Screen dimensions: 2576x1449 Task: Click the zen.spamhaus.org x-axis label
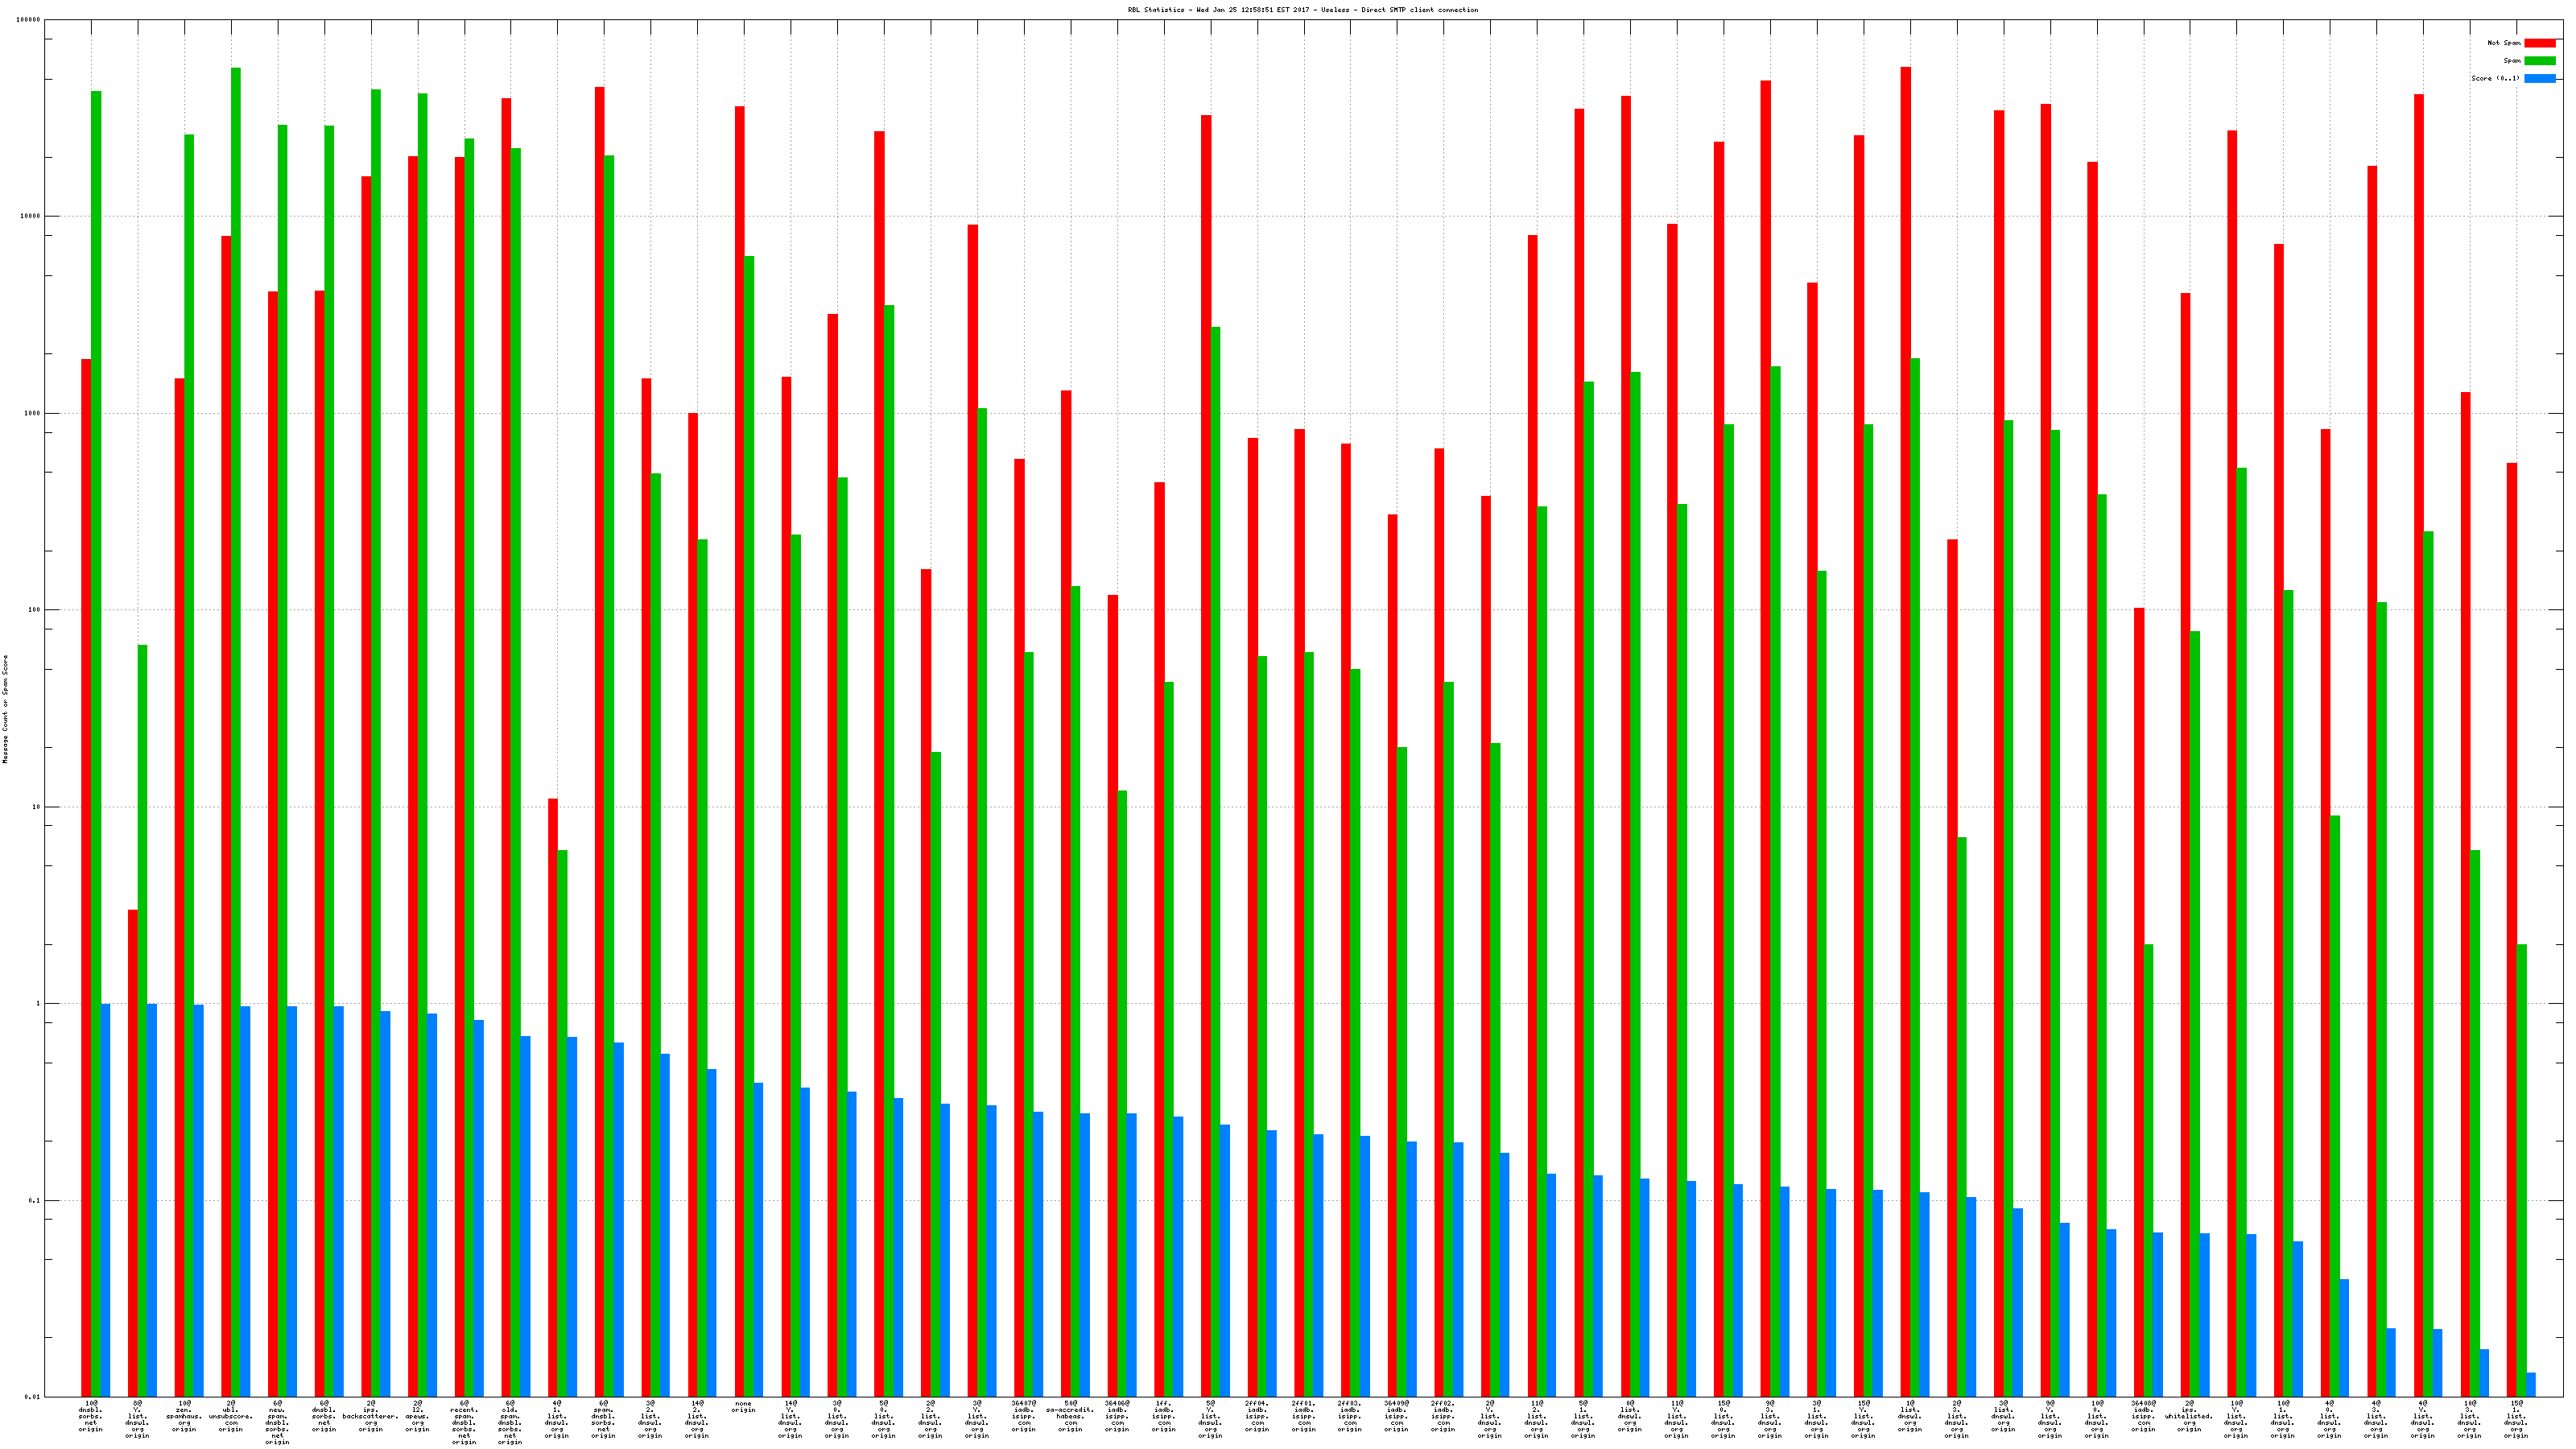pyautogui.click(x=184, y=1416)
